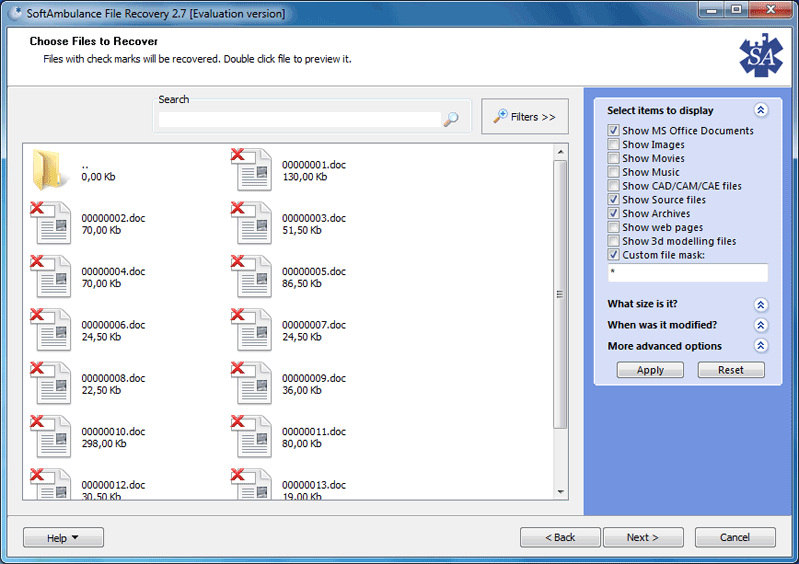Image resolution: width=799 pixels, height=564 pixels.
Task: Open the Help dropdown button
Action: (63, 538)
